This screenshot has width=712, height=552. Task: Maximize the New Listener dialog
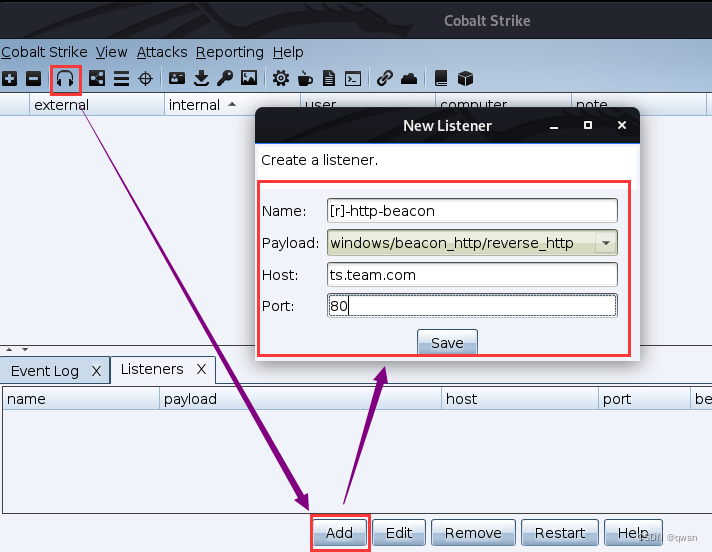click(x=588, y=125)
